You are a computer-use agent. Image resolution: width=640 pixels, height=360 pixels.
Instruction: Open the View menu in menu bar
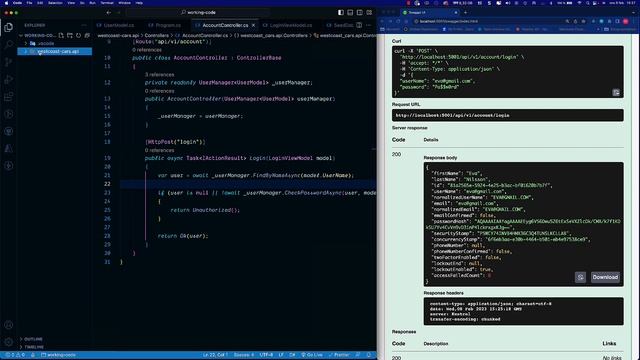point(71,3)
